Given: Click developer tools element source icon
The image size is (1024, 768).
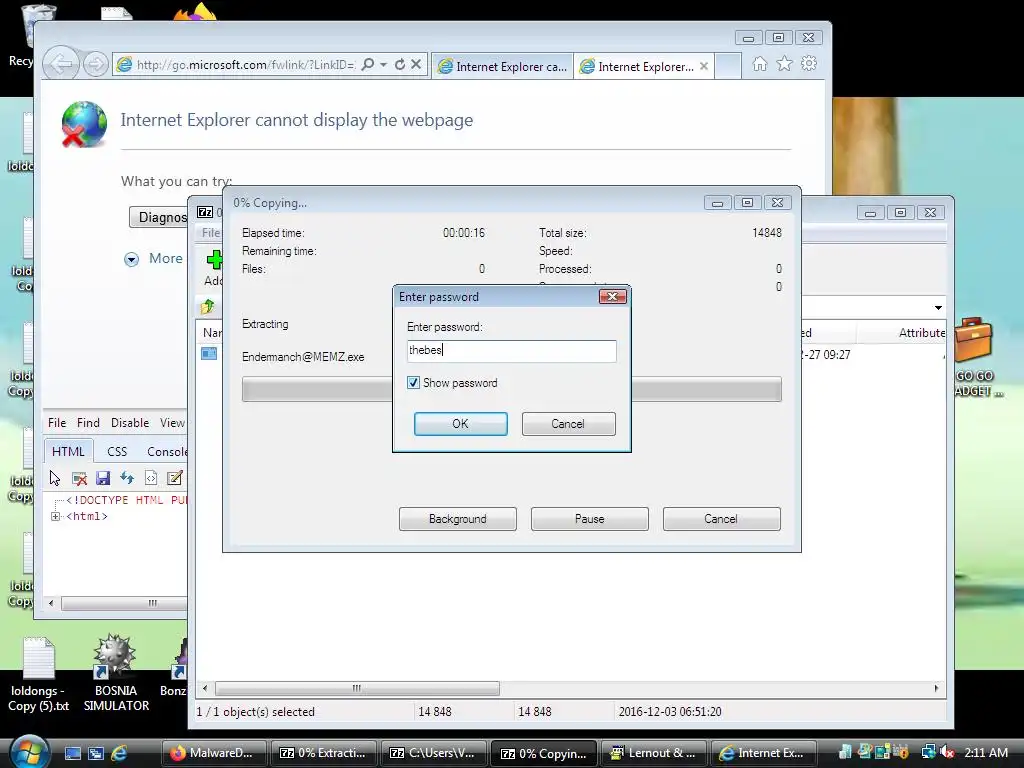Looking at the screenshot, I should pyautogui.click(x=151, y=478).
